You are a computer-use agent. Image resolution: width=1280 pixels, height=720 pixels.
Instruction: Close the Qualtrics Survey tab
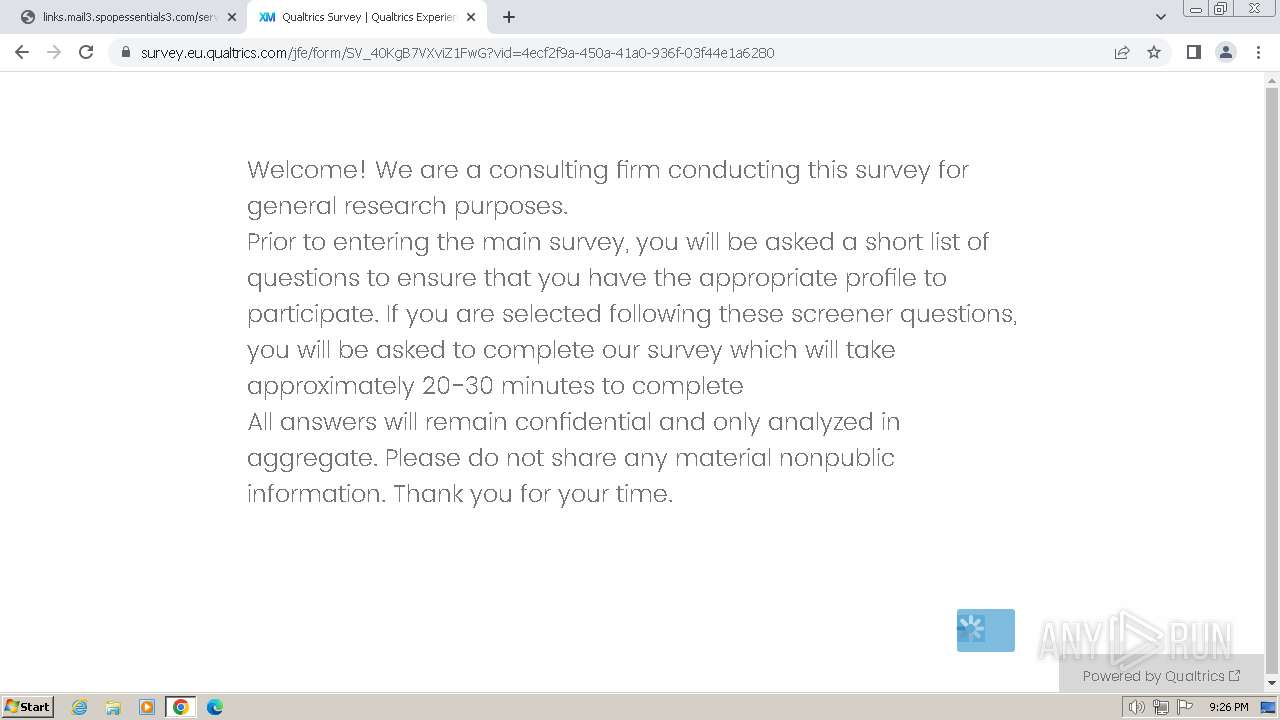pyautogui.click(x=471, y=17)
